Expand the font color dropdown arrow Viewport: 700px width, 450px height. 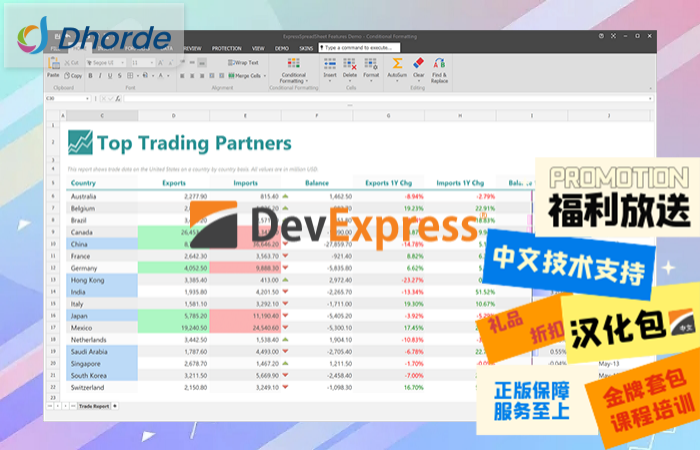[168, 76]
